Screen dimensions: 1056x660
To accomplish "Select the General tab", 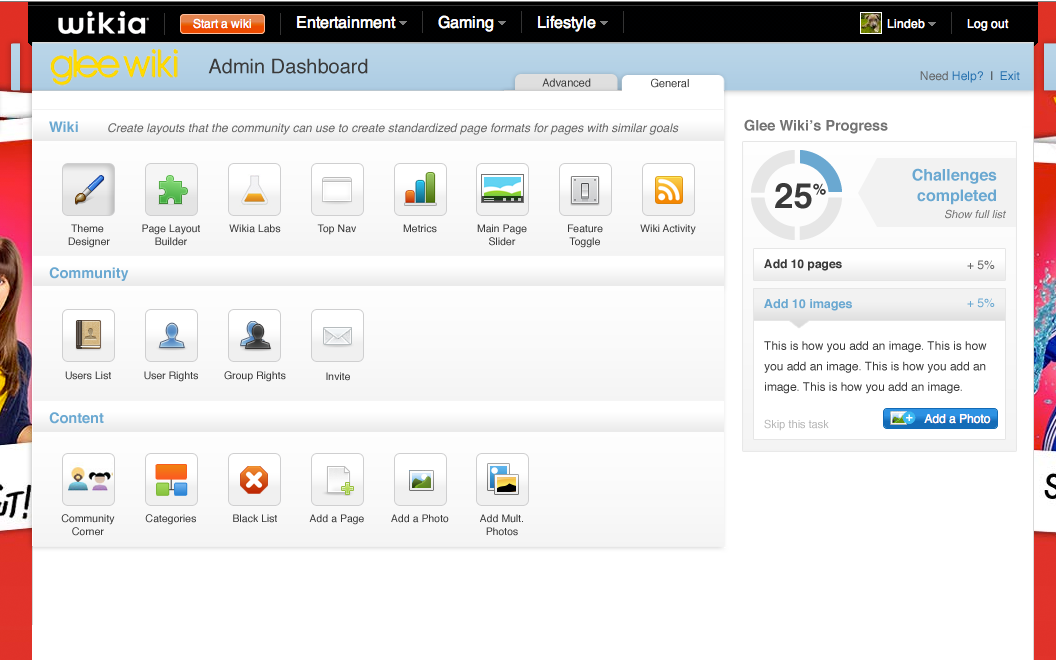I will point(670,83).
